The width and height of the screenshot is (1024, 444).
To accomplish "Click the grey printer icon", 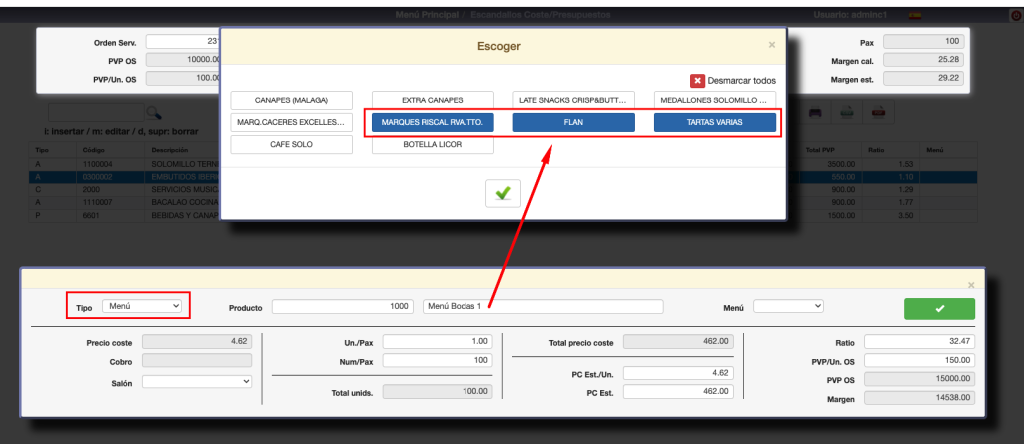I will point(846,112).
